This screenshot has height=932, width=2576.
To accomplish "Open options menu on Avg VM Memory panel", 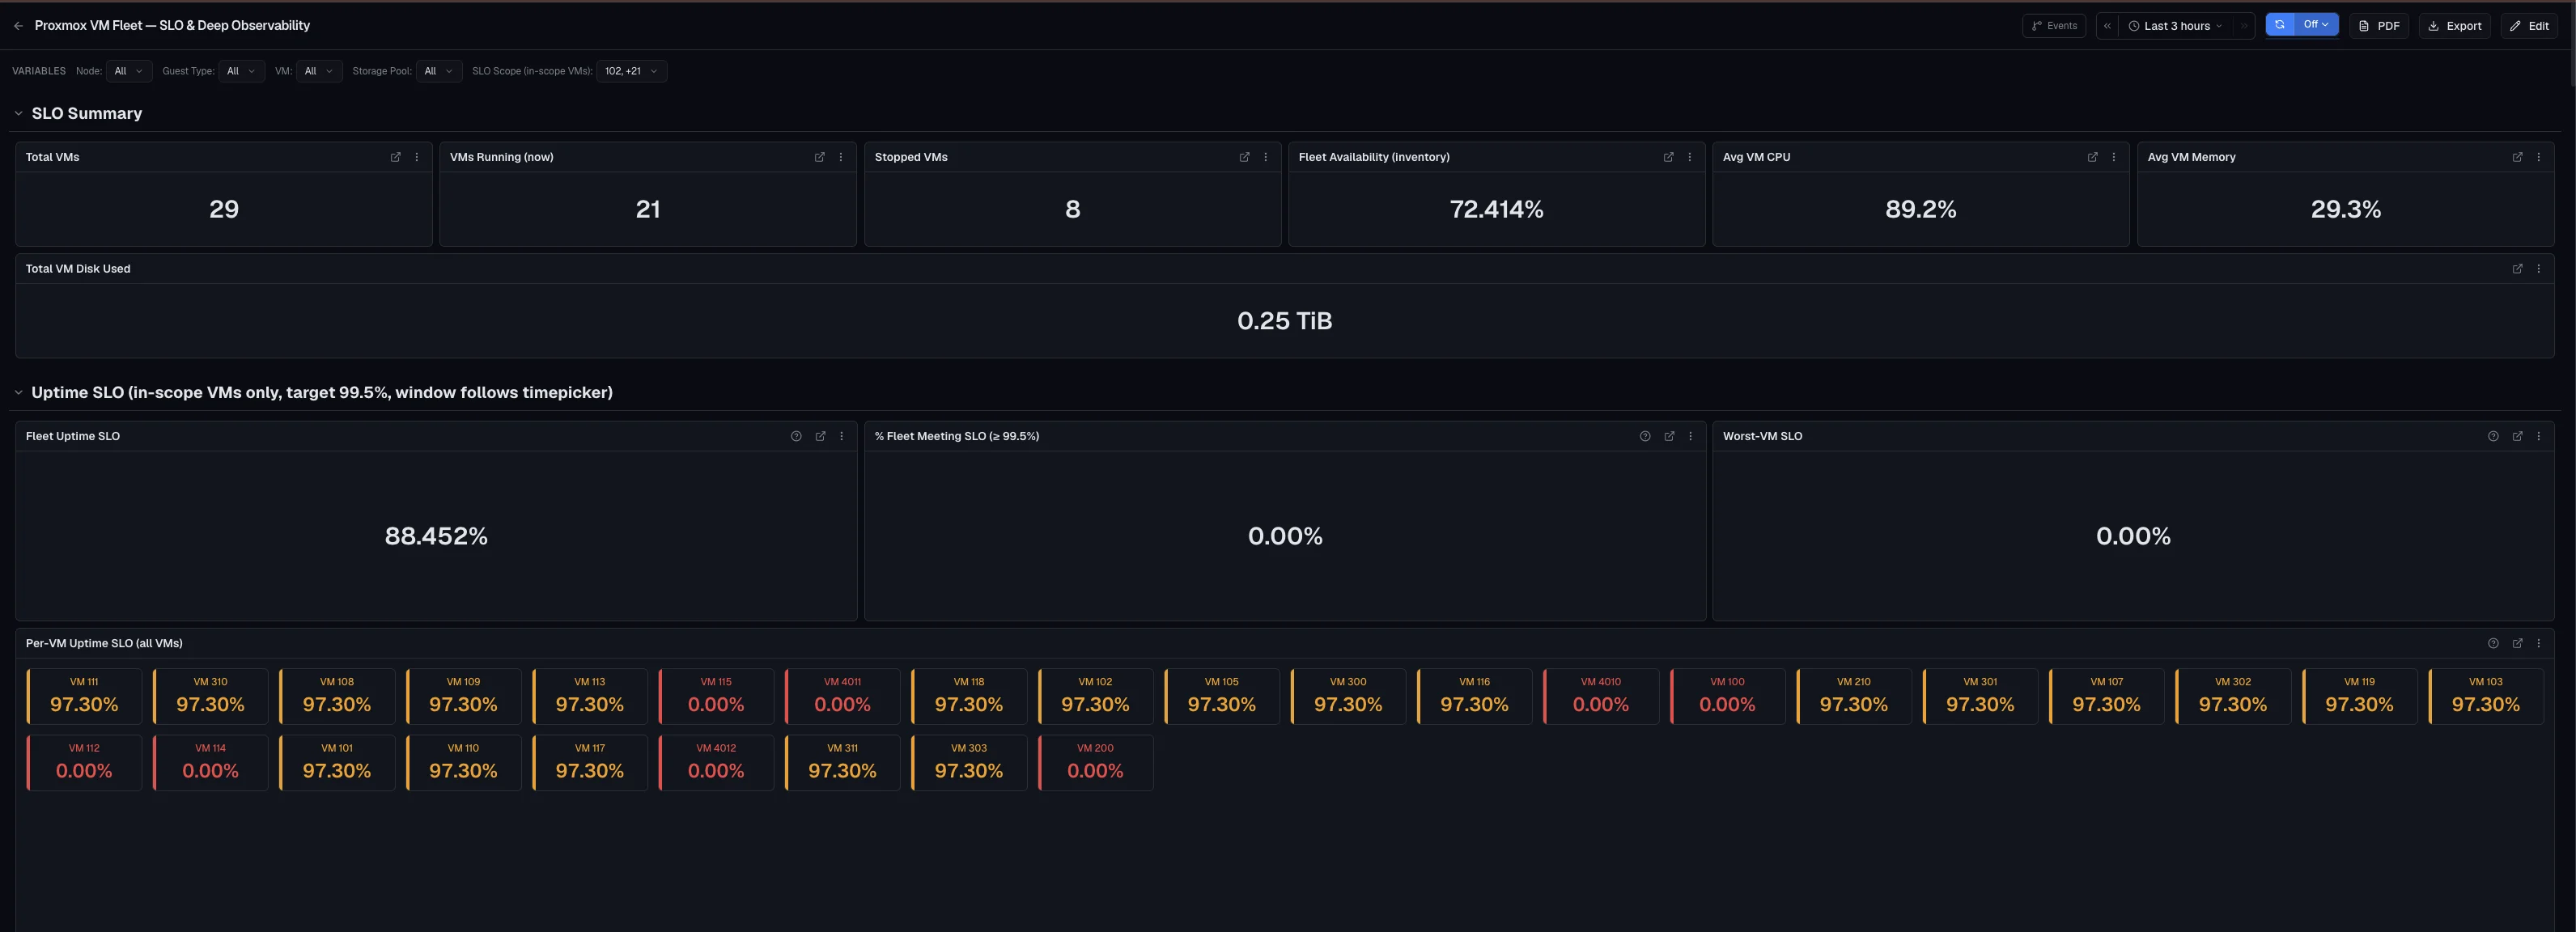I will tap(2539, 157).
